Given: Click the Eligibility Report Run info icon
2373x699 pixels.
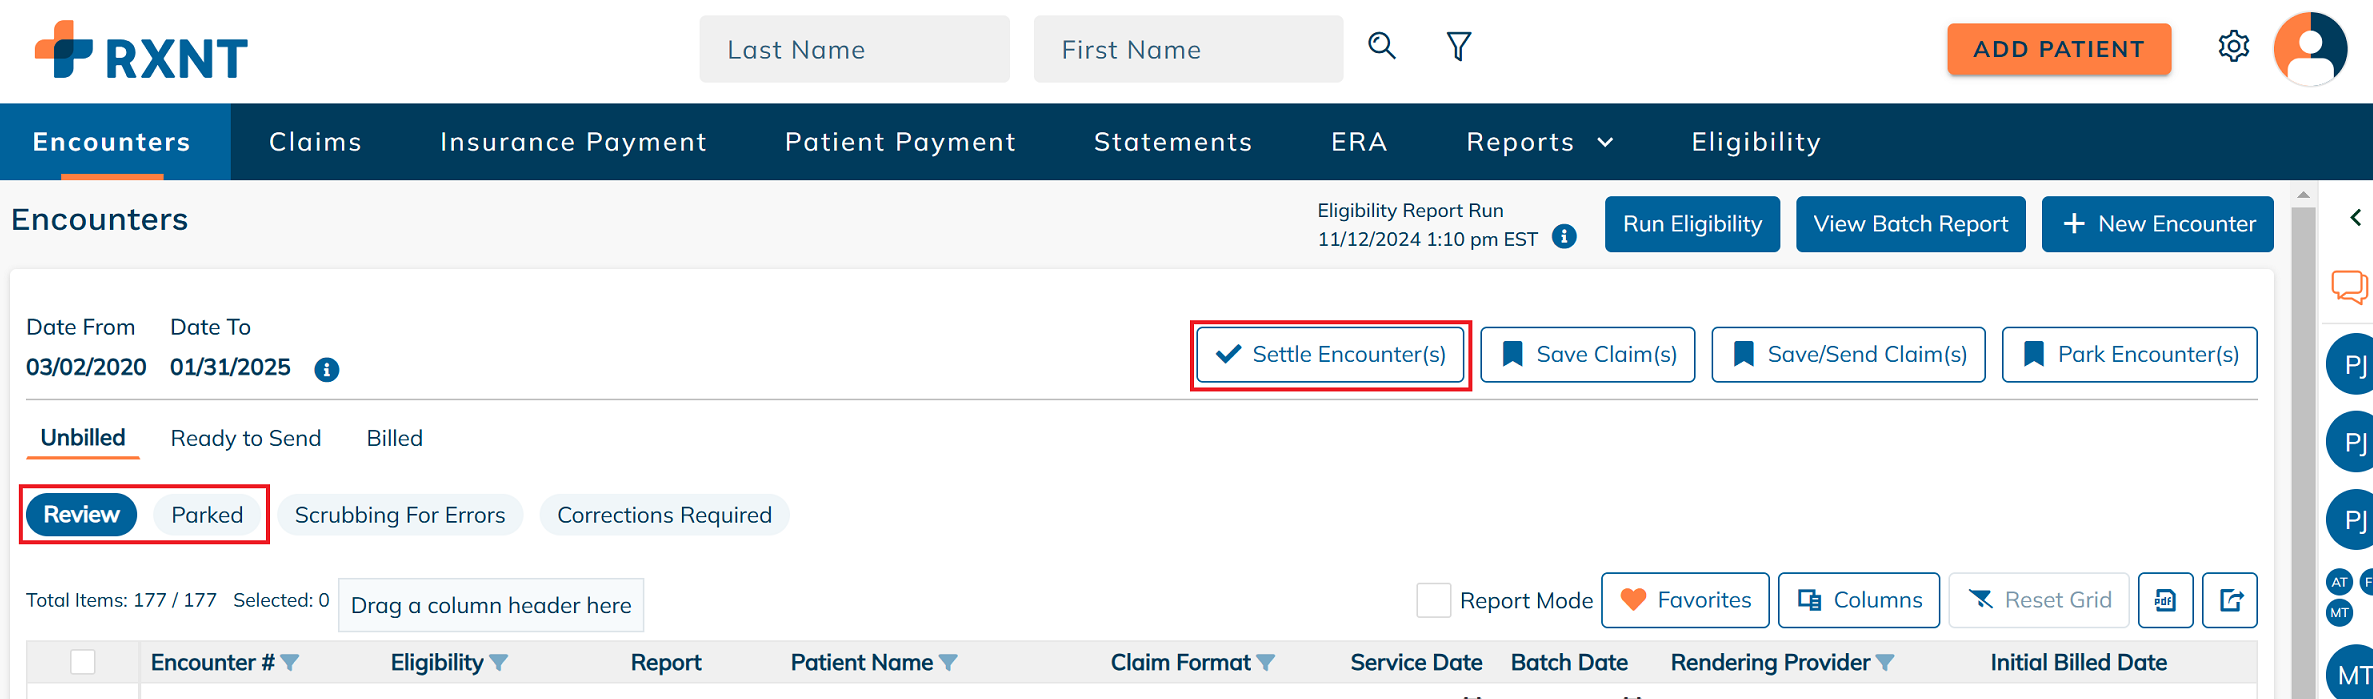Looking at the screenshot, I should (1564, 237).
